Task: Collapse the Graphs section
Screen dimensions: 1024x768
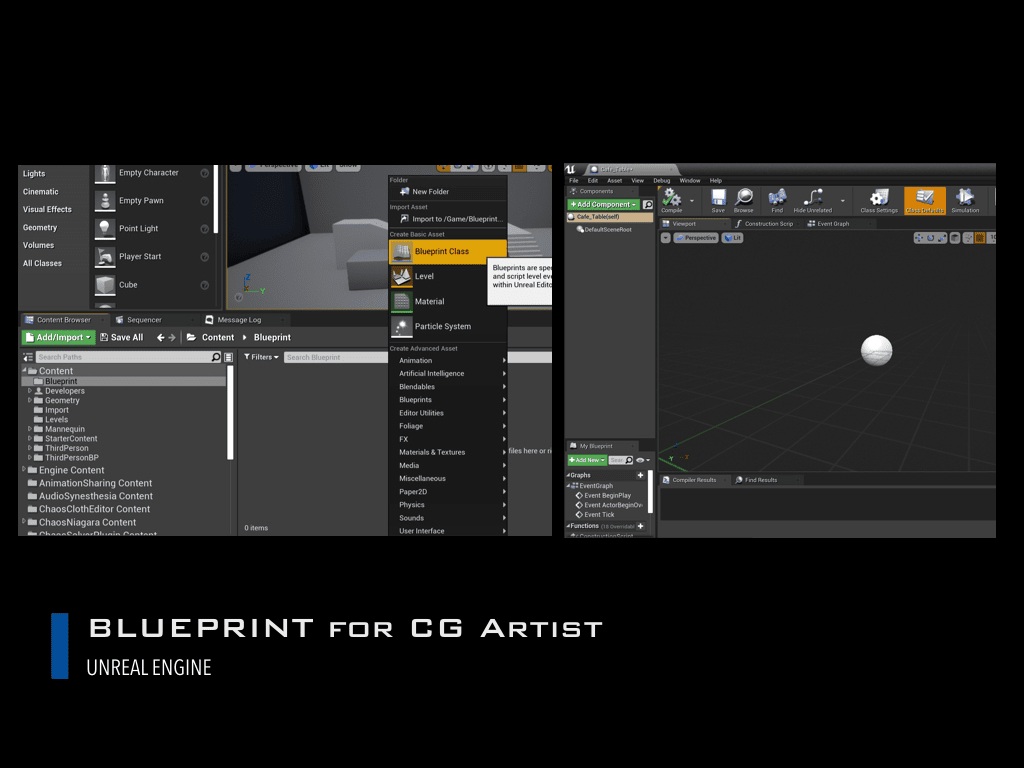Action: [568, 475]
